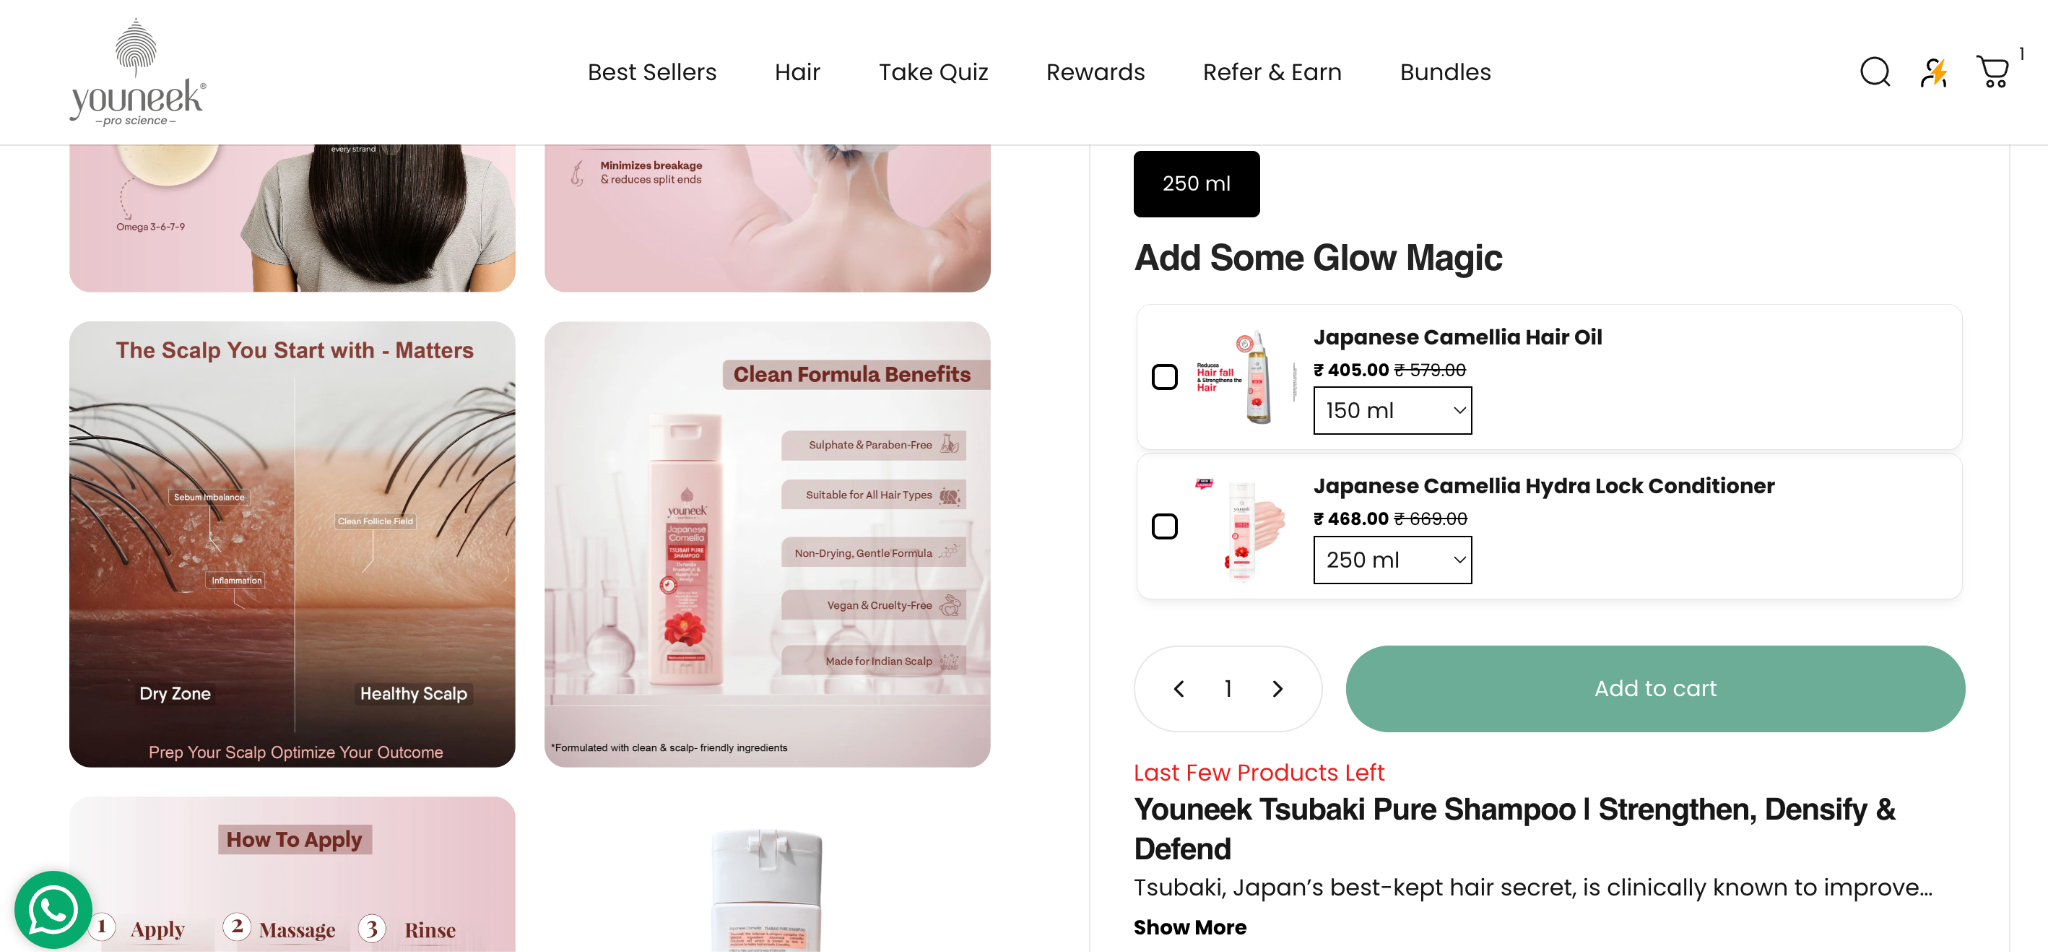Go to Youneek logo homepage
This screenshot has height=952, width=2048.
[x=138, y=72]
